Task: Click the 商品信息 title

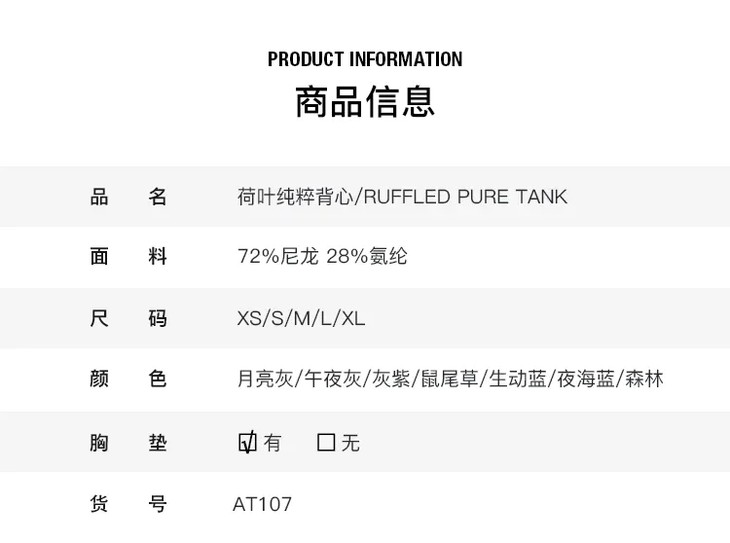Action: pyautogui.click(x=365, y=102)
